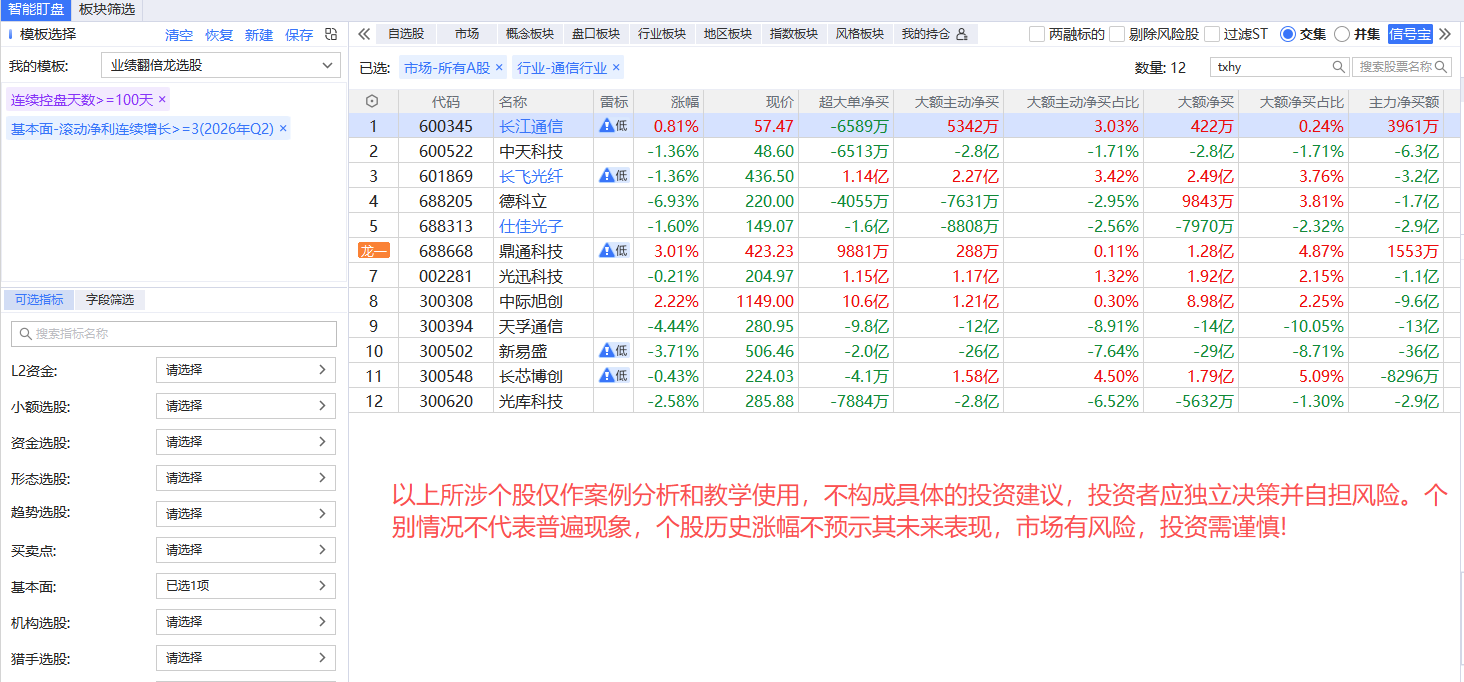Click the 搜索指标名称 search field

pos(174,334)
